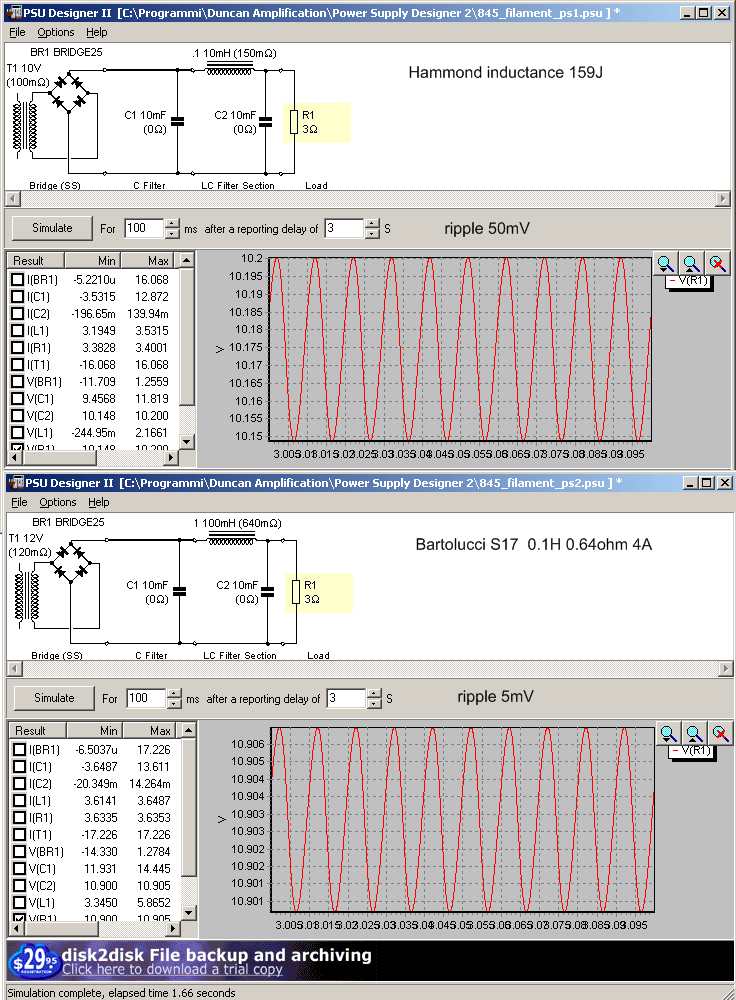Select C2 capacitor symbol in ps2 schematic
The height and width of the screenshot is (1000, 736).
pyautogui.click(x=268, y=591)
